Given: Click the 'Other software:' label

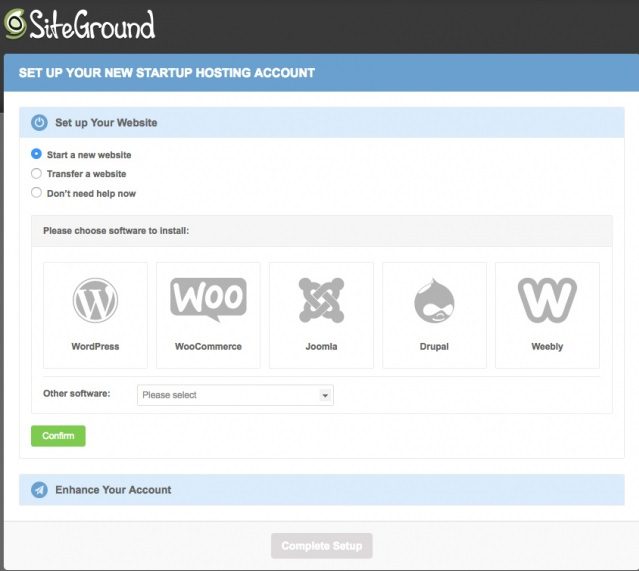Looking at the screenshot, I should [x=77, y=394].
